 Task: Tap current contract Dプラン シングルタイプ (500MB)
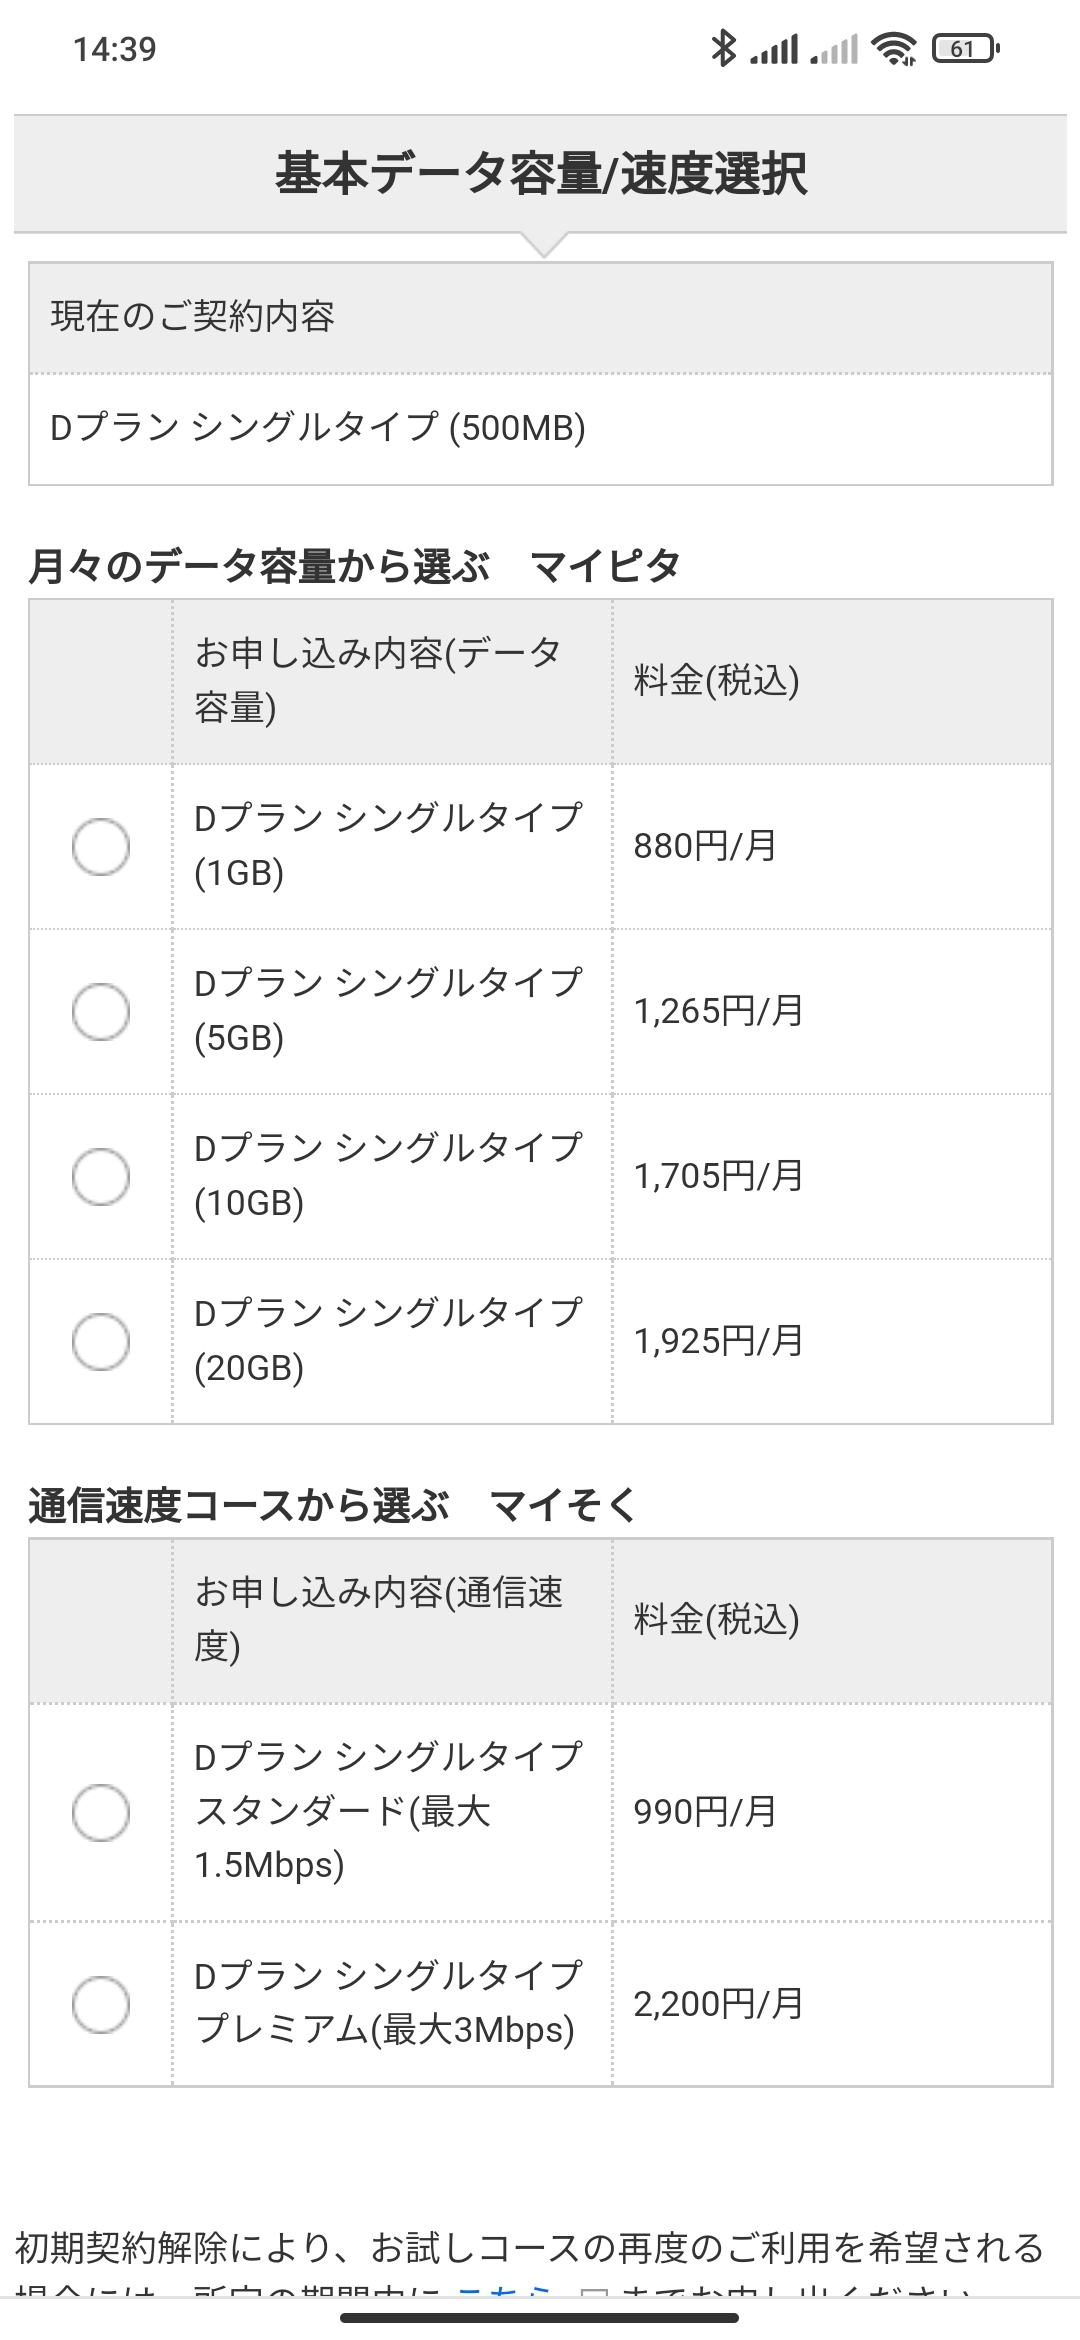point(318,428)
